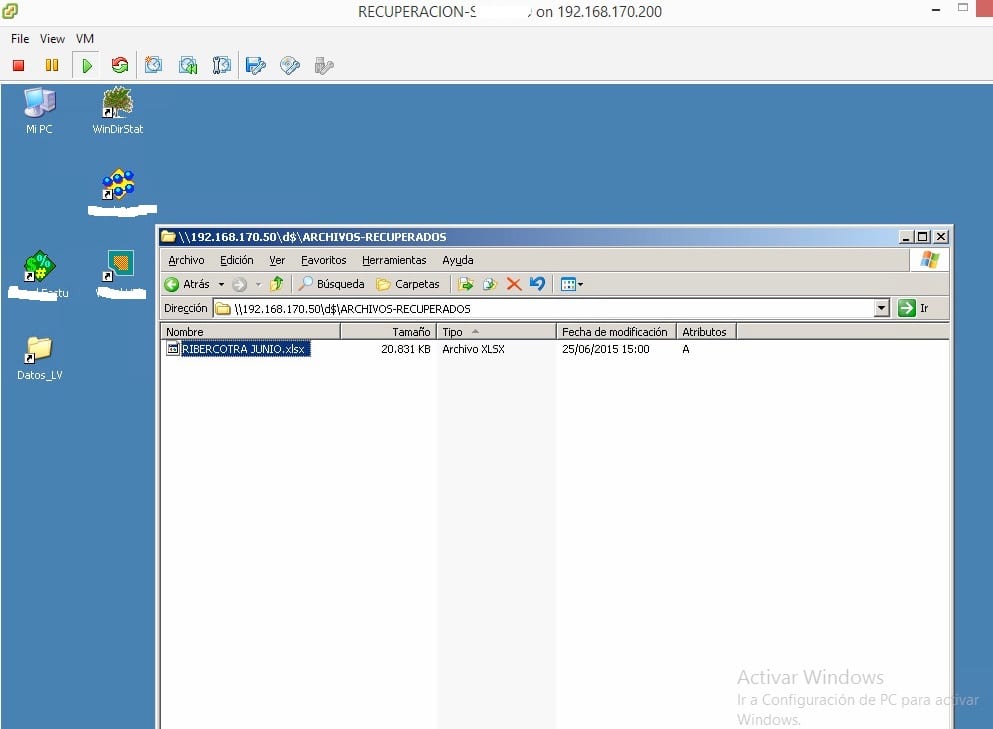Pause the virtual machine with Suspend
993x729 pixels.
pos(52,66)
